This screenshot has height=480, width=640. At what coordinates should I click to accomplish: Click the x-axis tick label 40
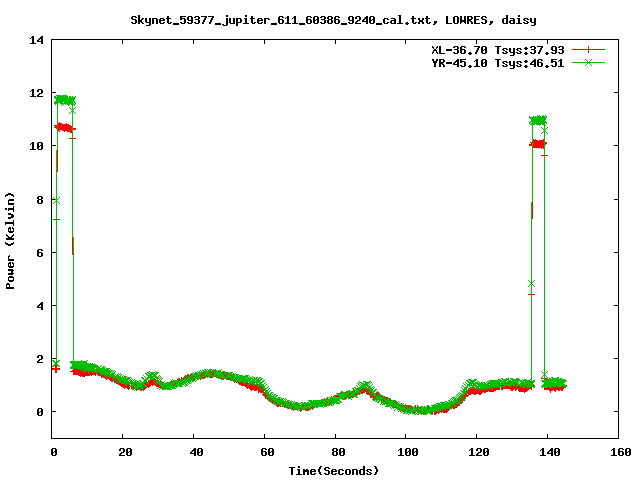tap(196, 452)
